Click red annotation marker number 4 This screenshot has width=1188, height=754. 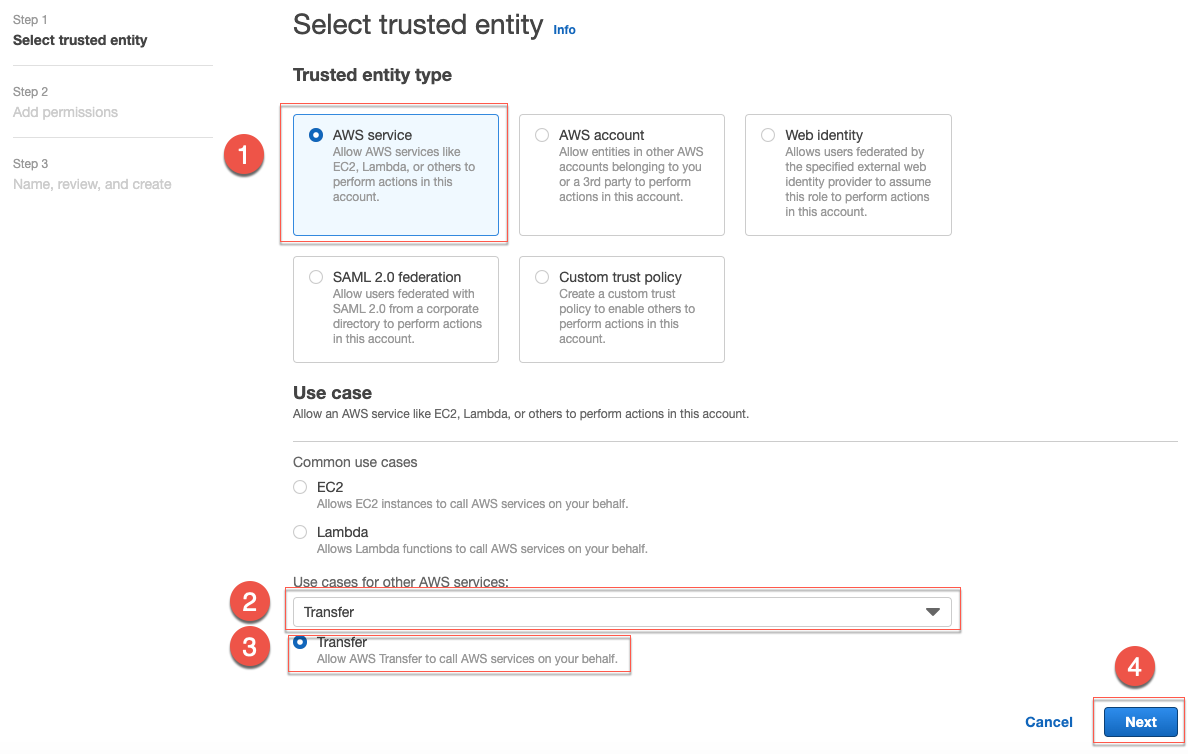1134,666
